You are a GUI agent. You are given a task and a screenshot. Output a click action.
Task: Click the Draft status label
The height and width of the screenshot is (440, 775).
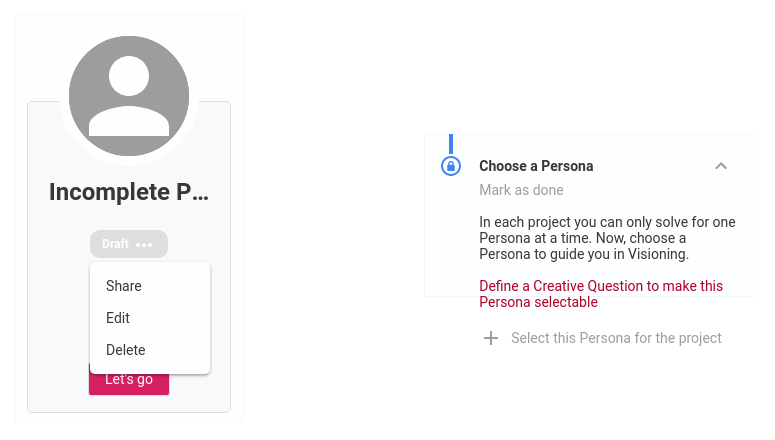[115, 244]
